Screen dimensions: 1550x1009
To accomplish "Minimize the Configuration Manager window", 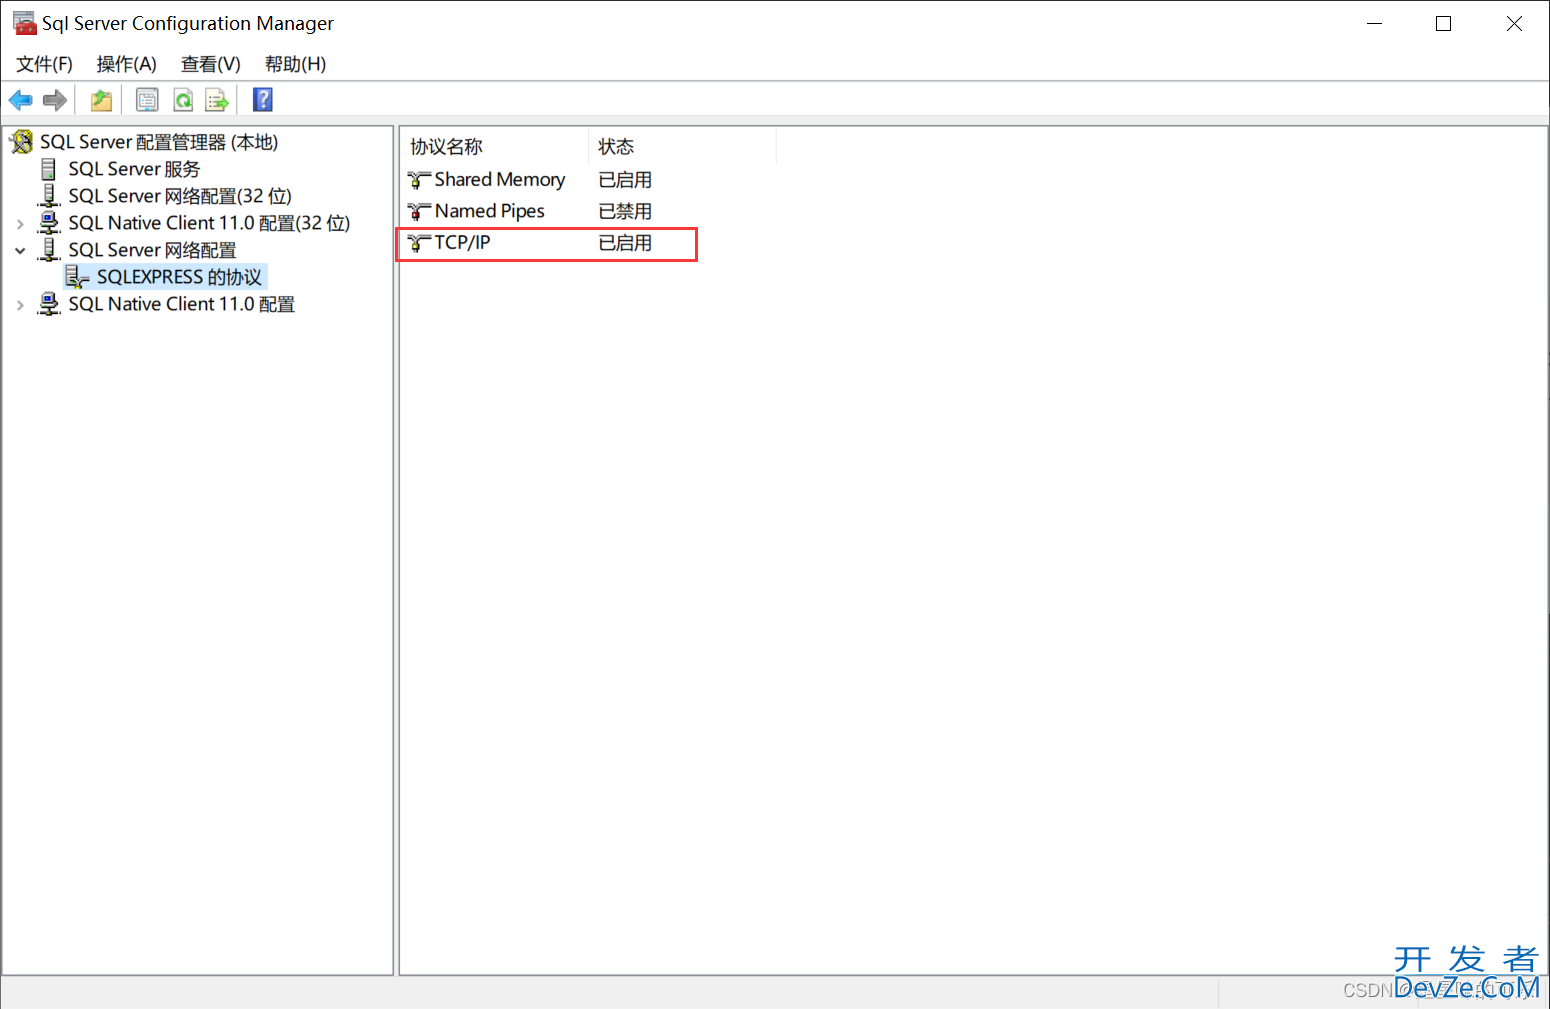I will (1374, 23).
